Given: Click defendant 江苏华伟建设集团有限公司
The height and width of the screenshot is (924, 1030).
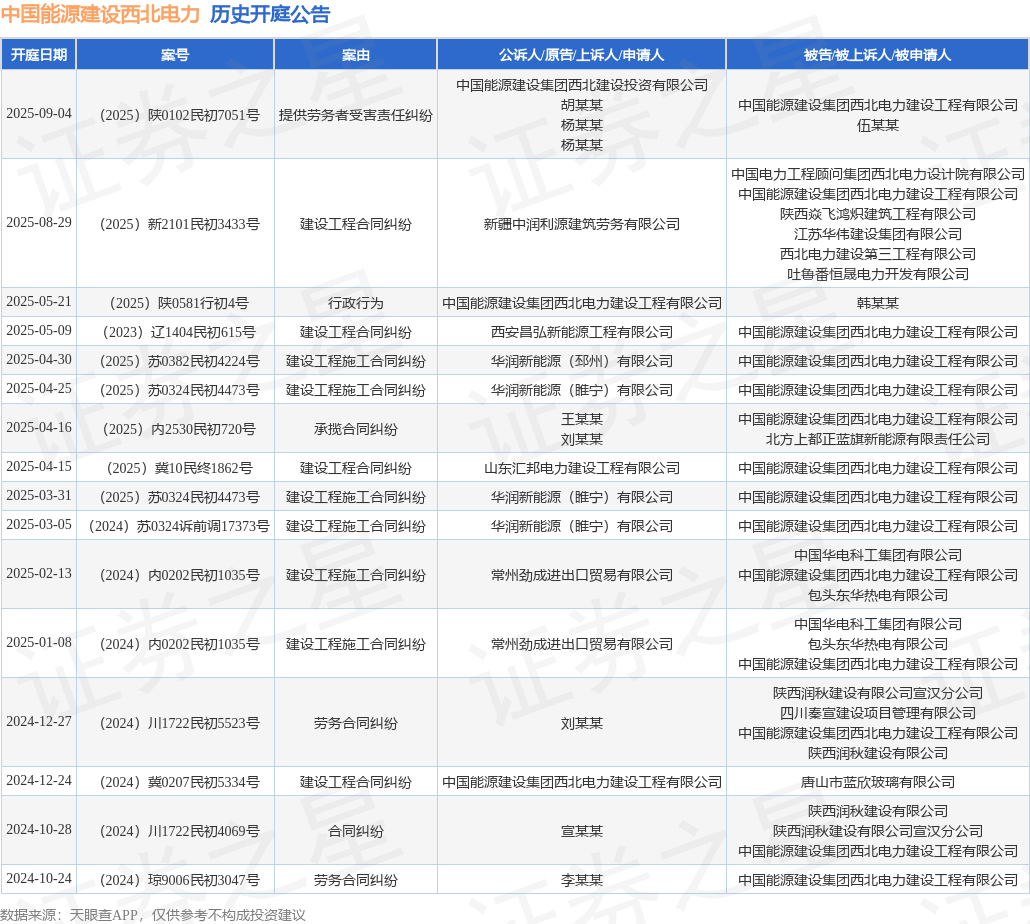Looking at the screenshot, I should (878, 234).
